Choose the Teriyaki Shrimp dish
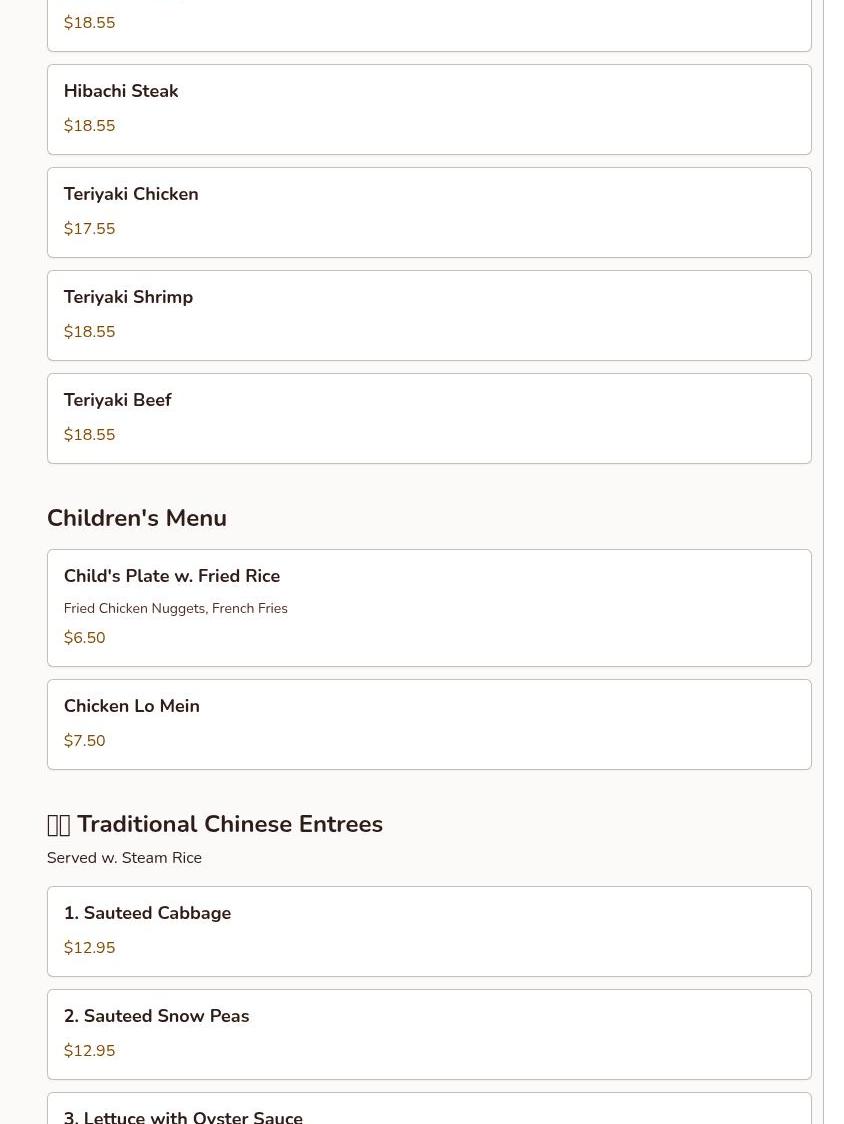Viewport: 844px width, 1124px height. coord(128,297)
